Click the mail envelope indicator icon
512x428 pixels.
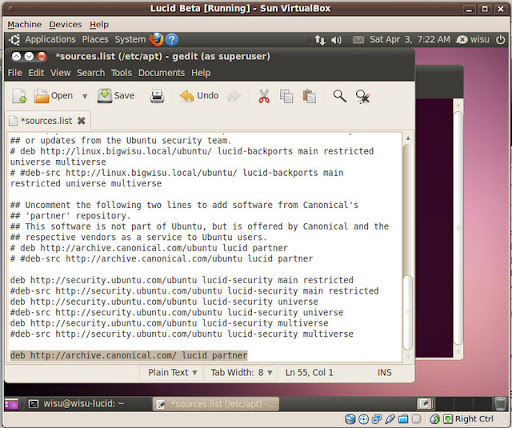coord(358,40)
